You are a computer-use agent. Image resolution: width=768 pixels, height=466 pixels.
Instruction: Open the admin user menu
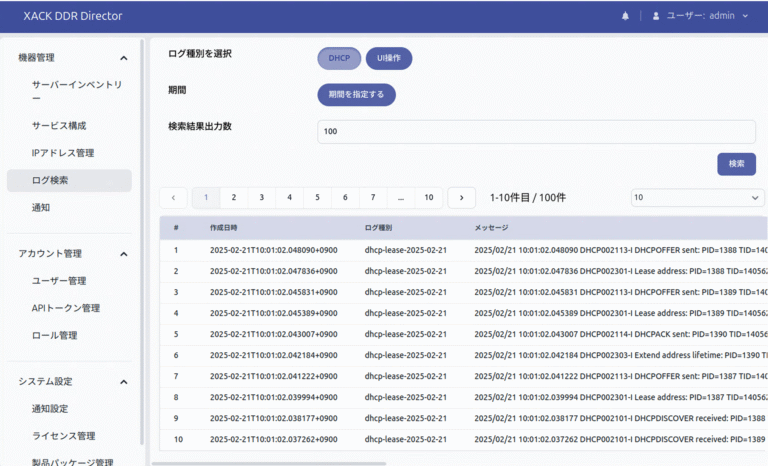(707, 16)
